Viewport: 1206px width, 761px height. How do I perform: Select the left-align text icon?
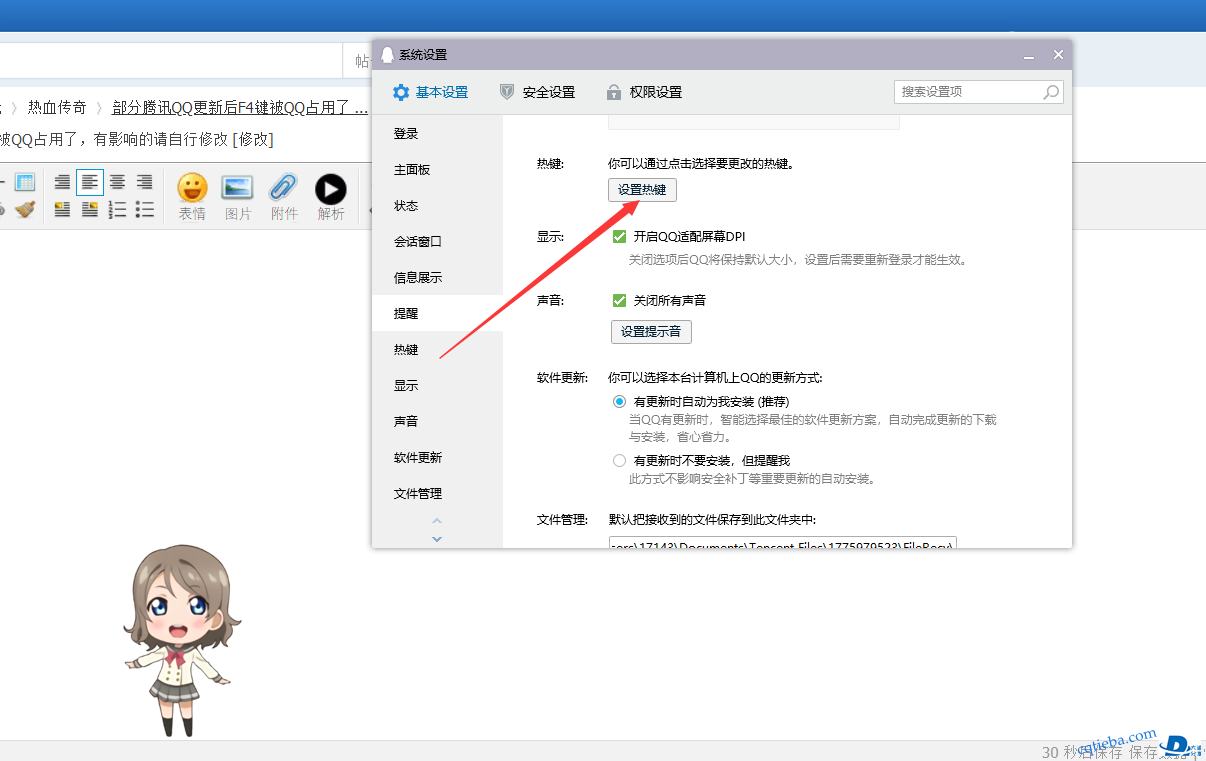click(x=90, y=183)
